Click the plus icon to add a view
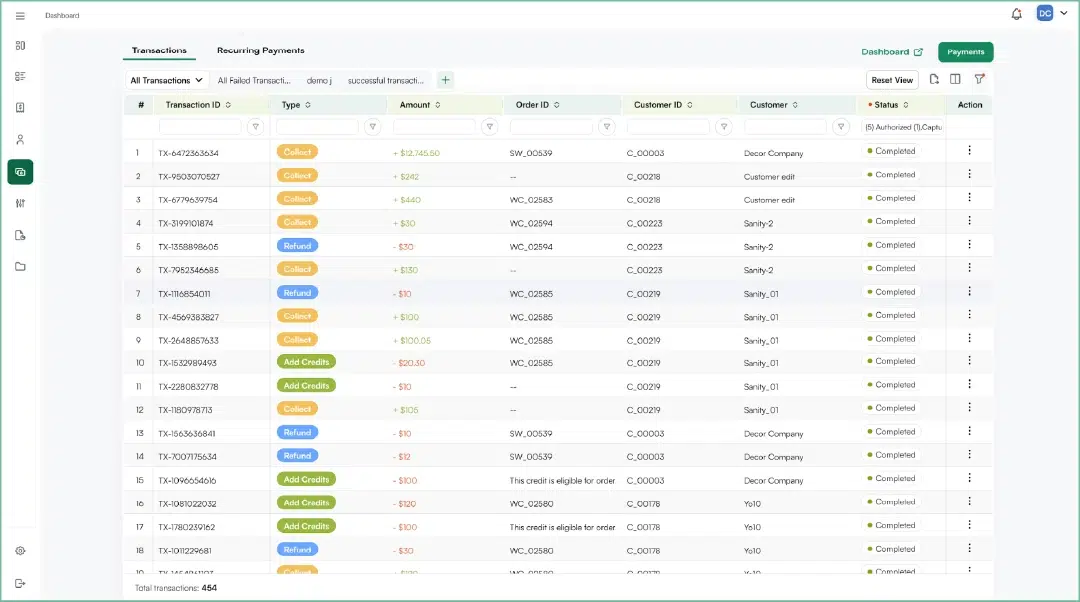1080x602 pixels. [445, 79]
